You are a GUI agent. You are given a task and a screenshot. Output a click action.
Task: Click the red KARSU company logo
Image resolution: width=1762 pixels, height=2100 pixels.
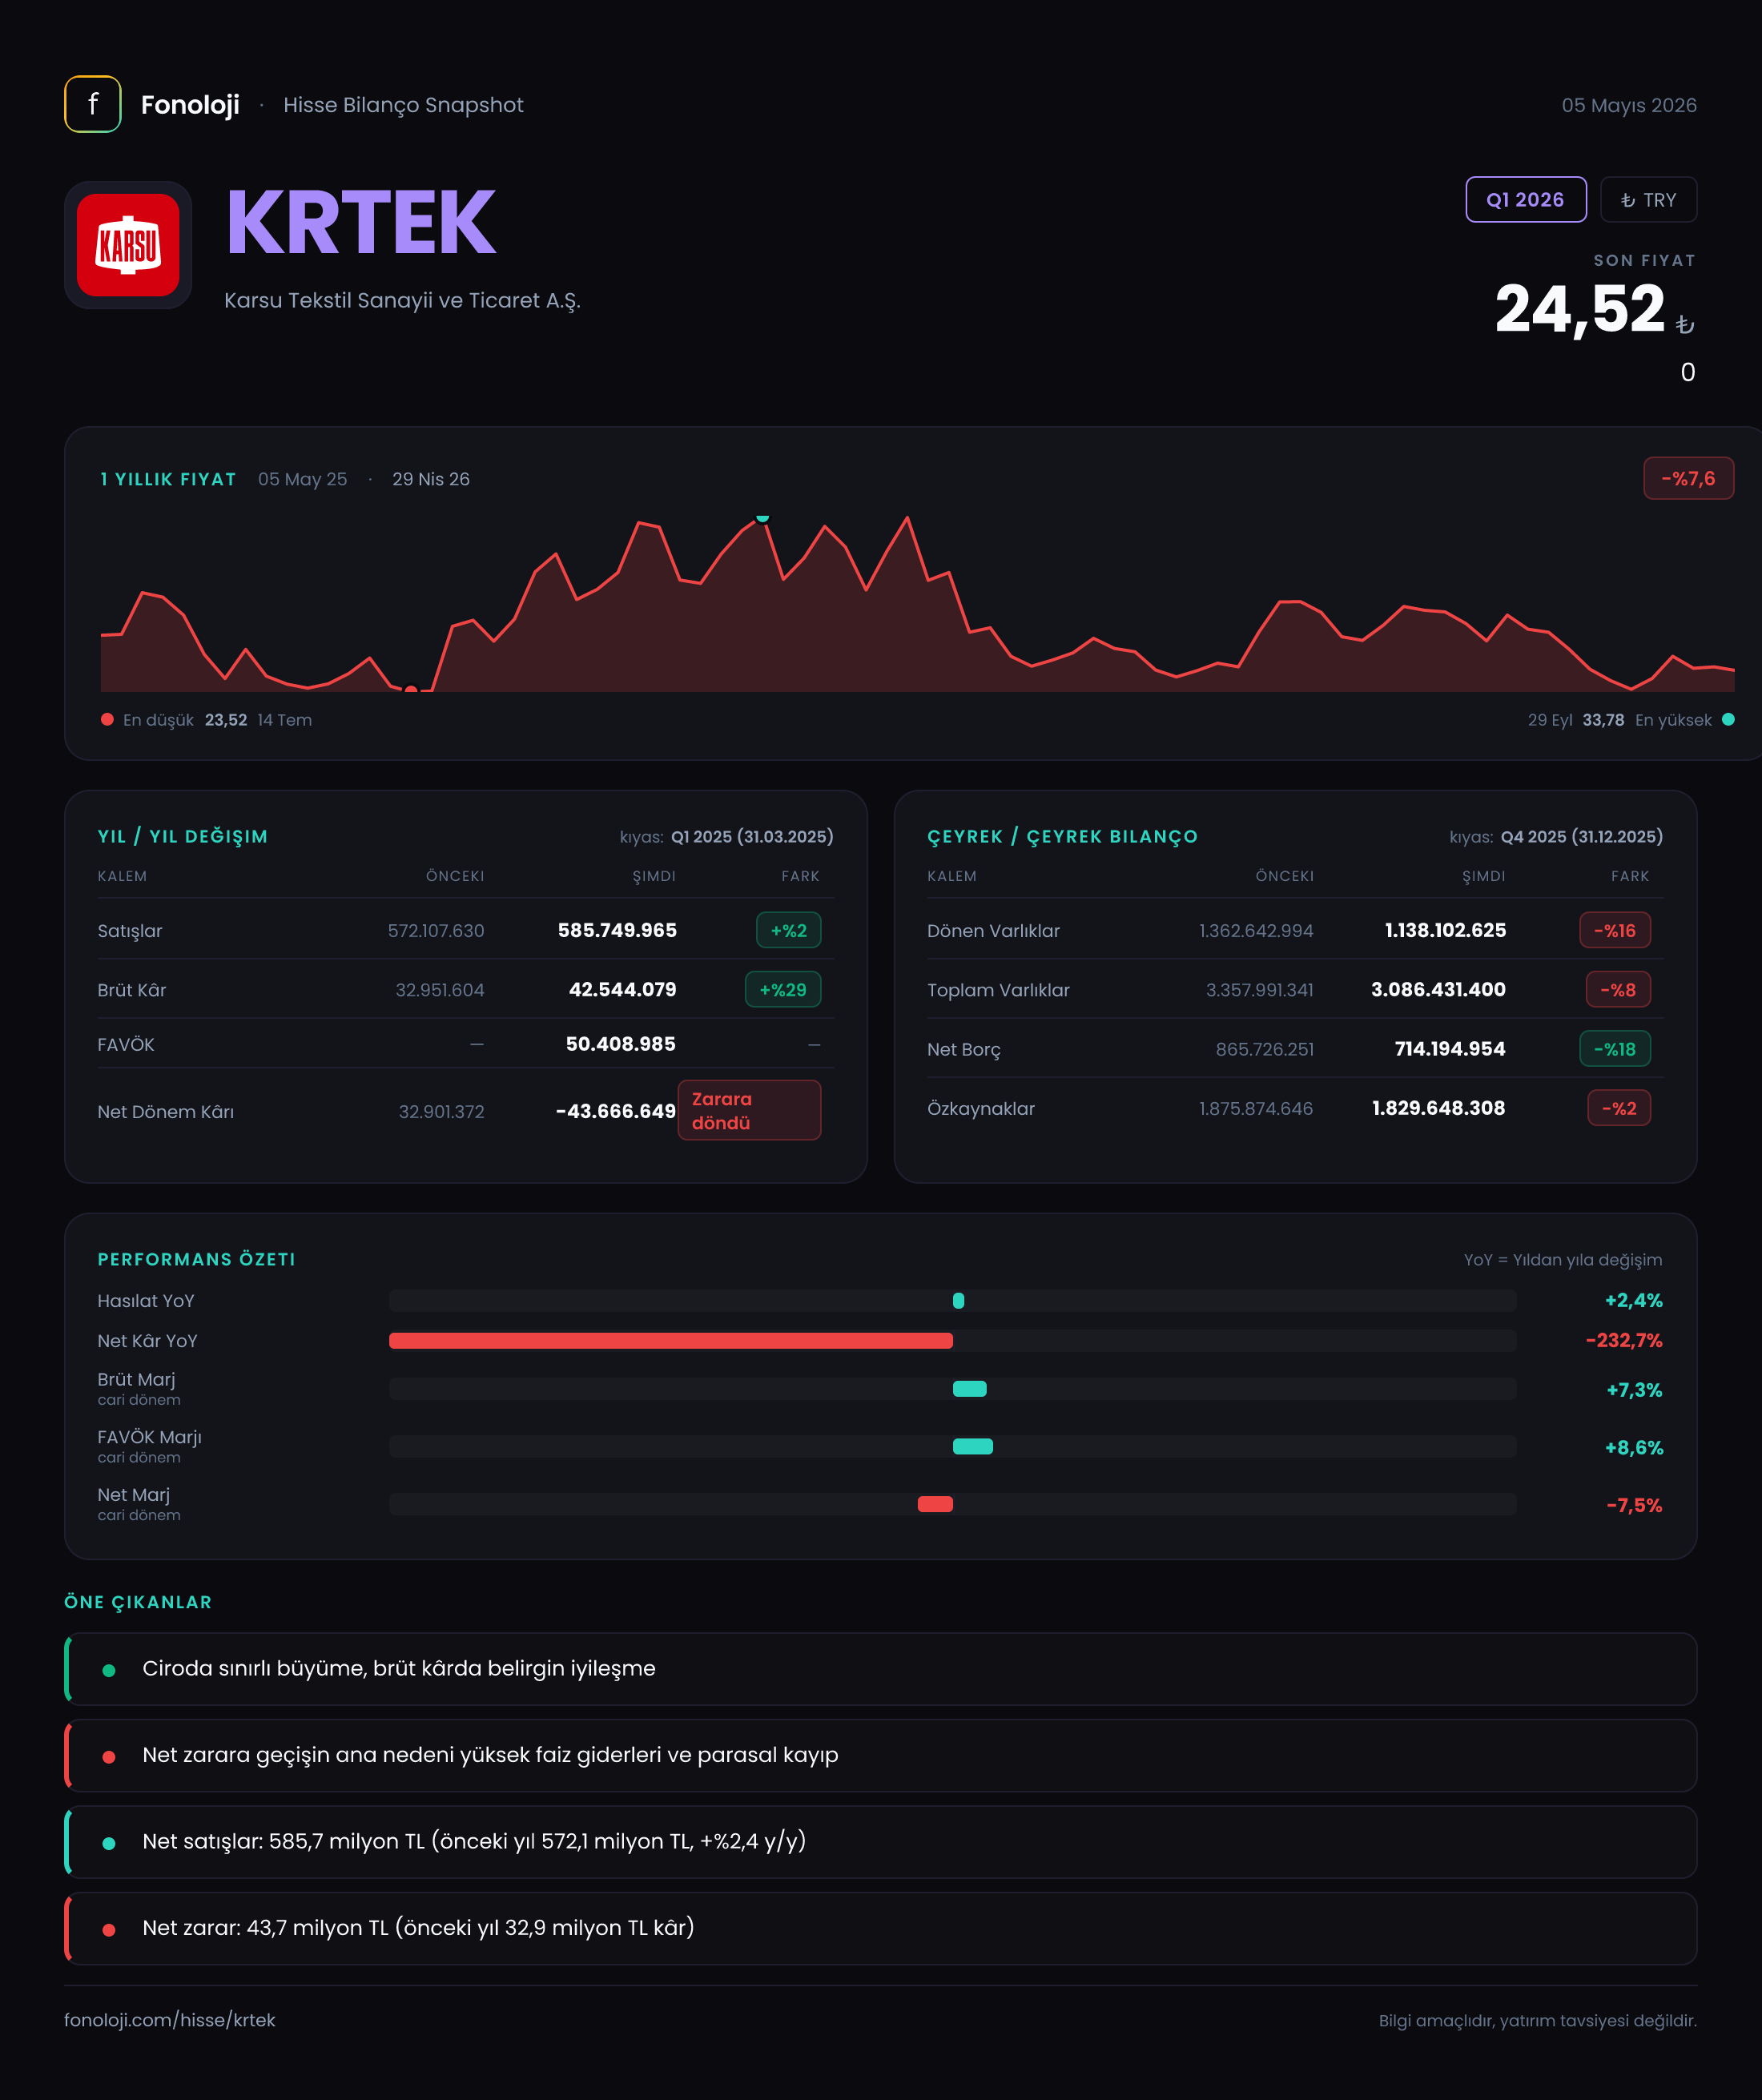coord(128,245)
